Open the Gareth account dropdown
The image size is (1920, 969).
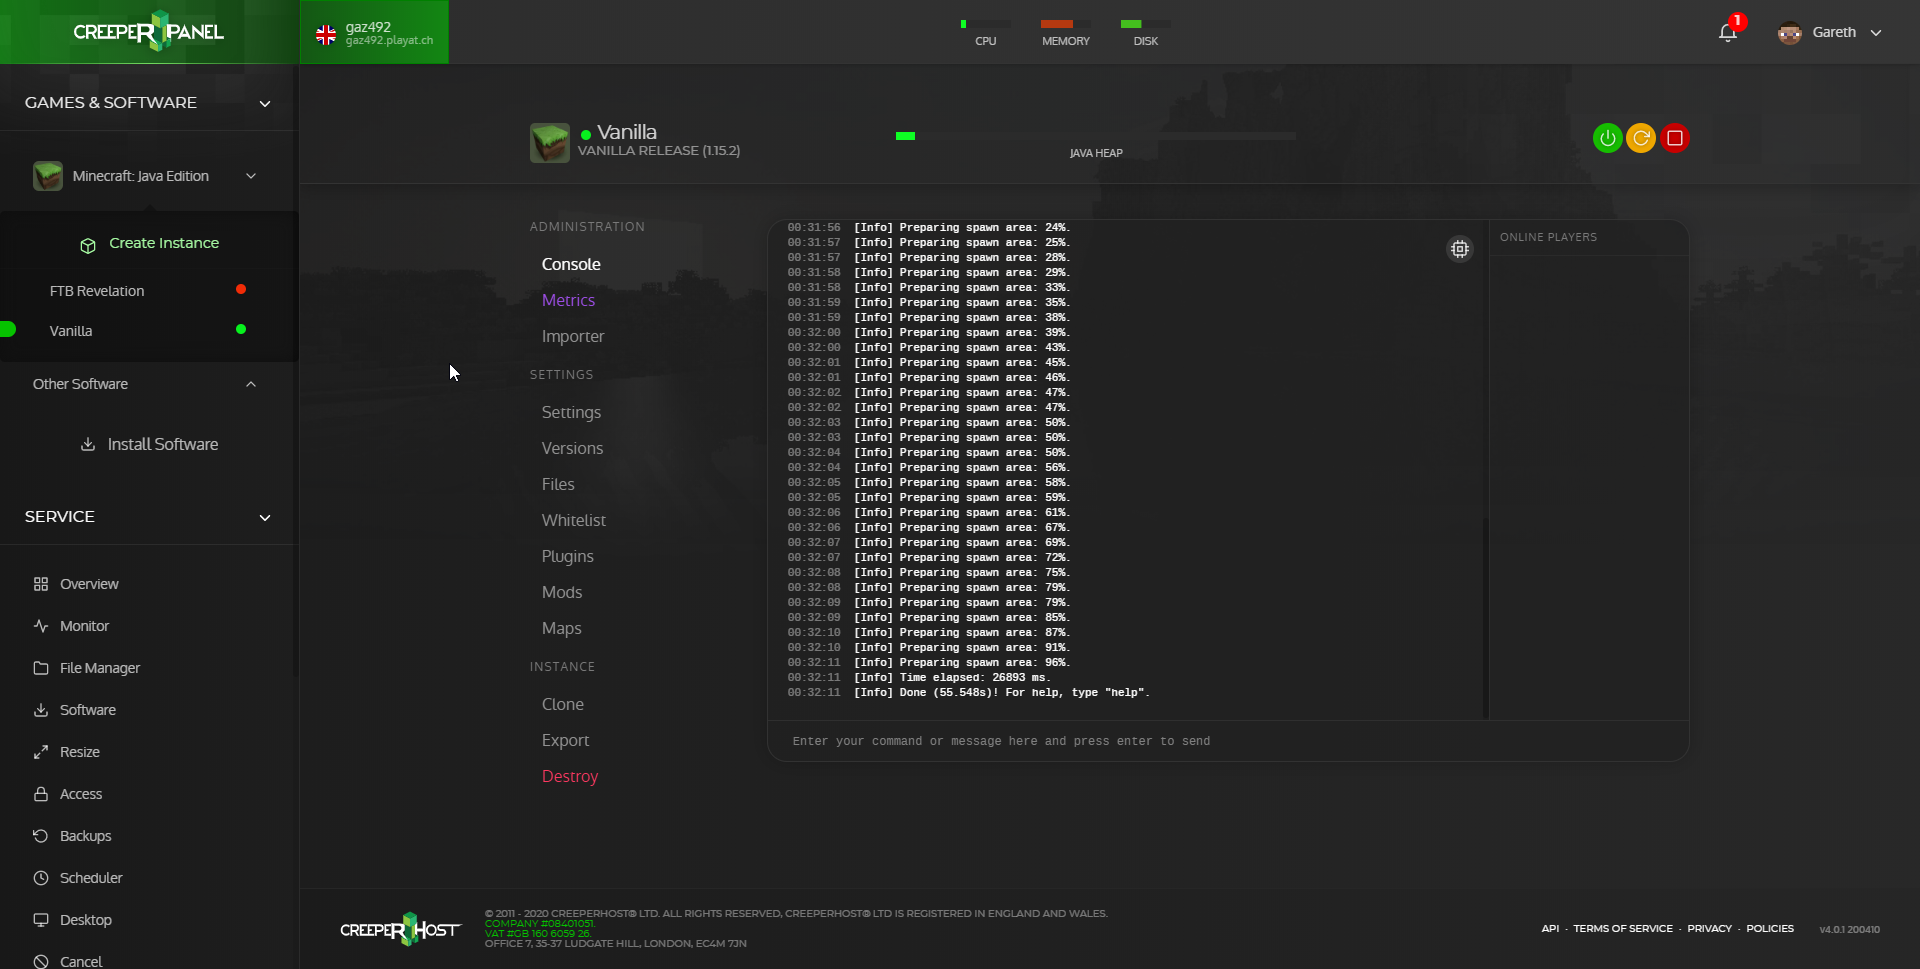tap(1876, 32)
